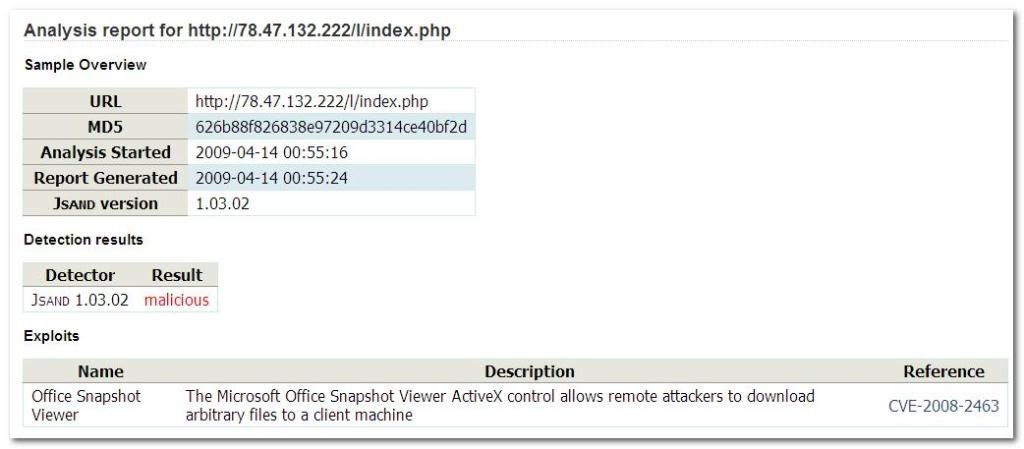This screenshot has width=1024, height=449.
Task: Open the CVE-2008-2463 reference link
Action: tap(943, 406)
